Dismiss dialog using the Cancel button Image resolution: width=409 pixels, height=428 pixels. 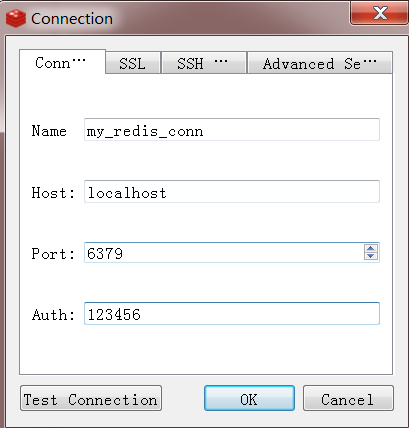tap(348, 398)
